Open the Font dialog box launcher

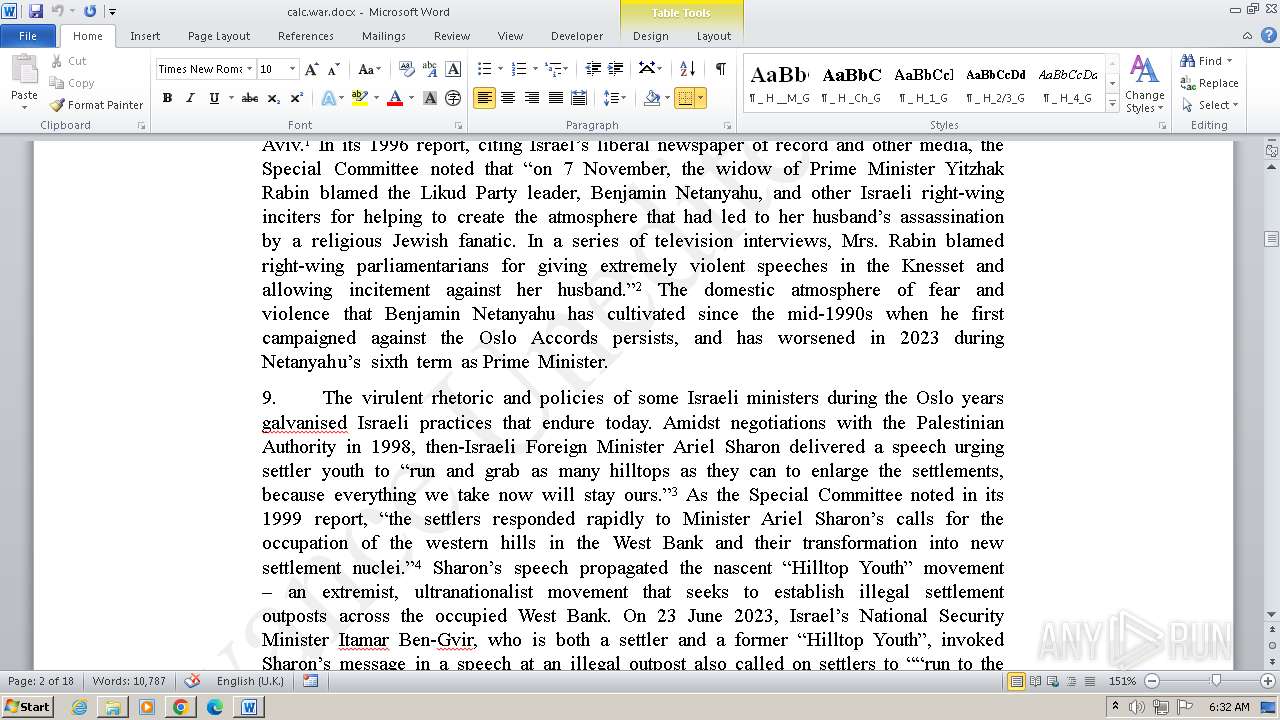[458, 126]
